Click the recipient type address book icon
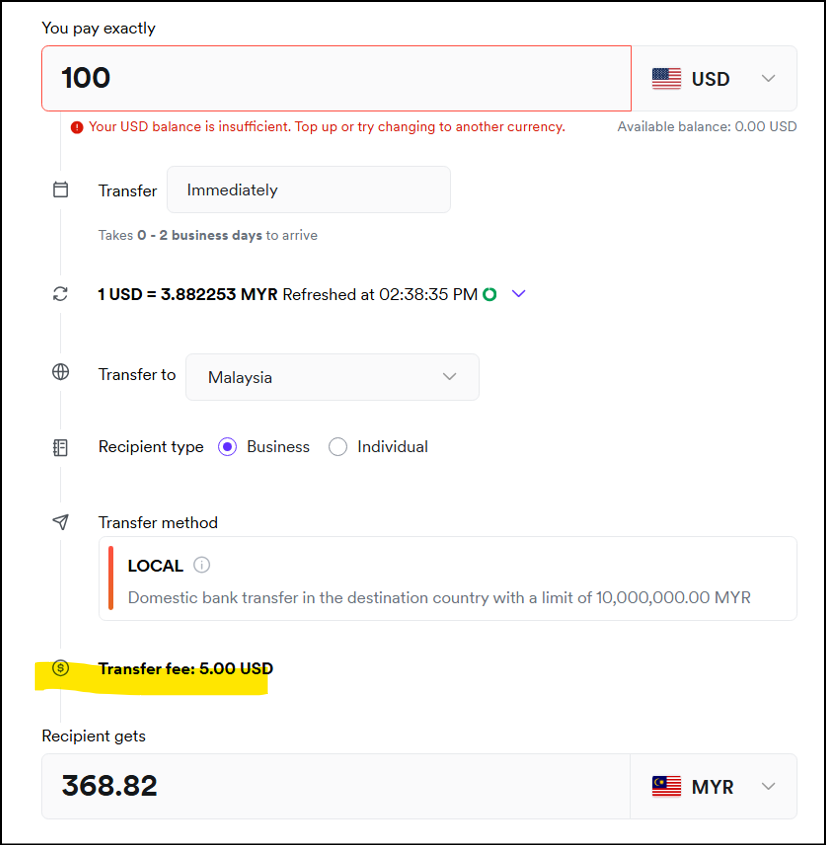This screenshot has width=826, height=845. [x=61, y=447]
